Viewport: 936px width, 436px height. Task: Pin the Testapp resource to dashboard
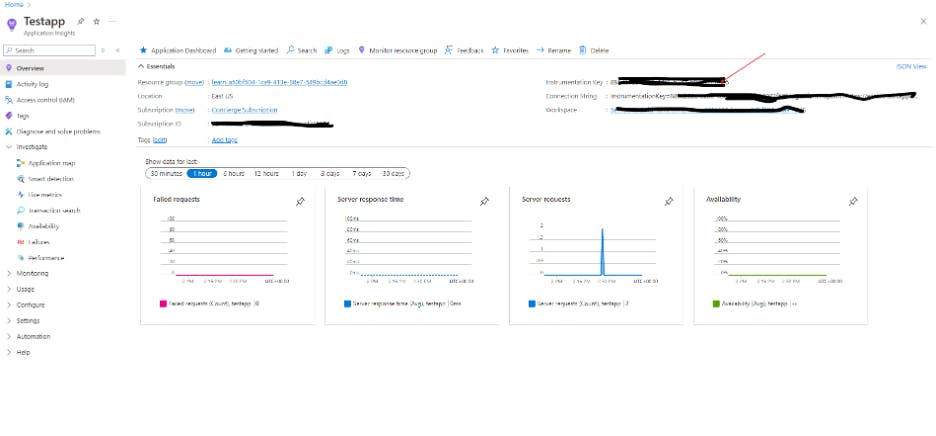(81, 22)
